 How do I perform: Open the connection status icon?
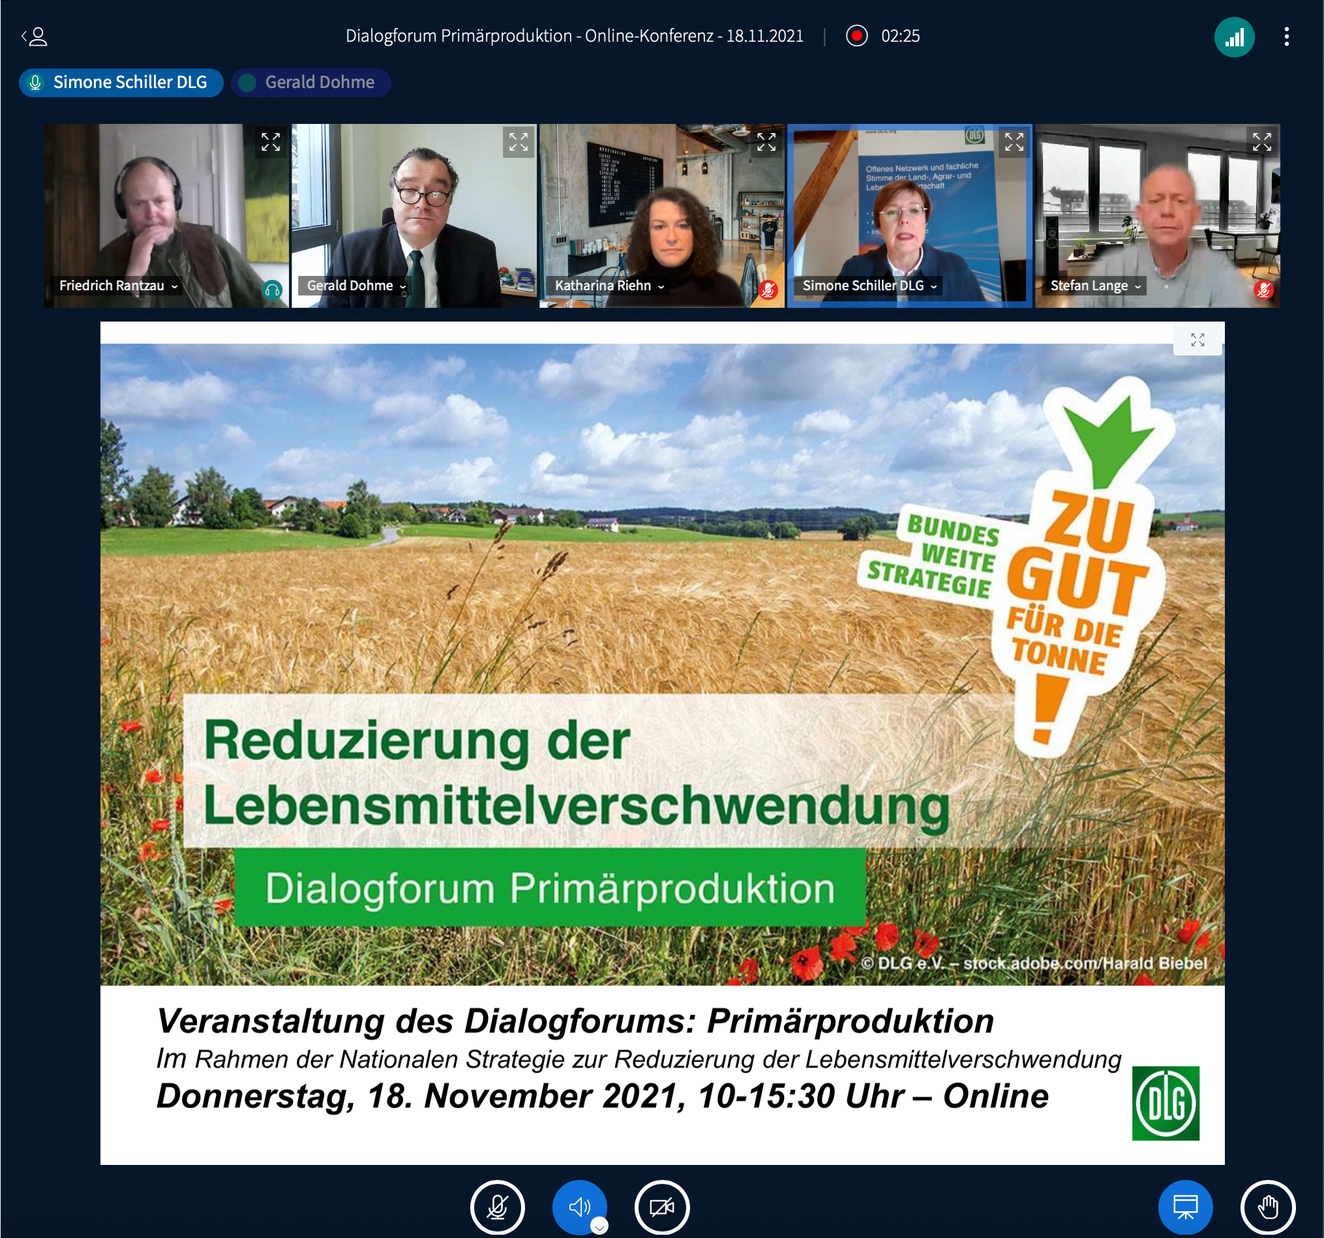(x=1235, y=37)
